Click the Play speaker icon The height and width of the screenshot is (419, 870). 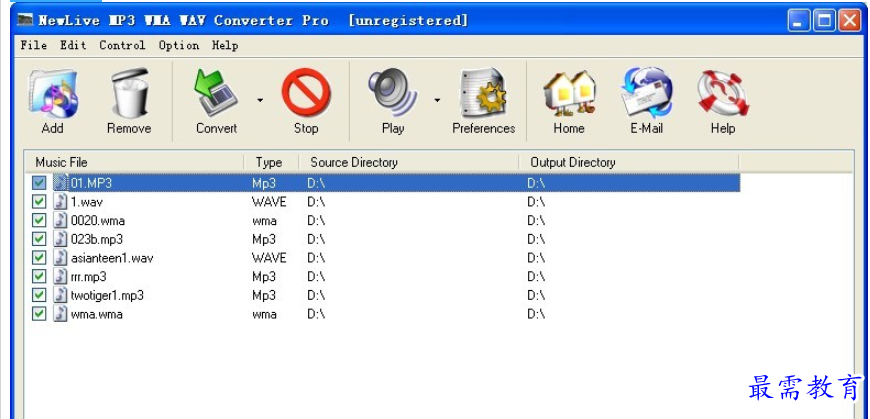393,92
